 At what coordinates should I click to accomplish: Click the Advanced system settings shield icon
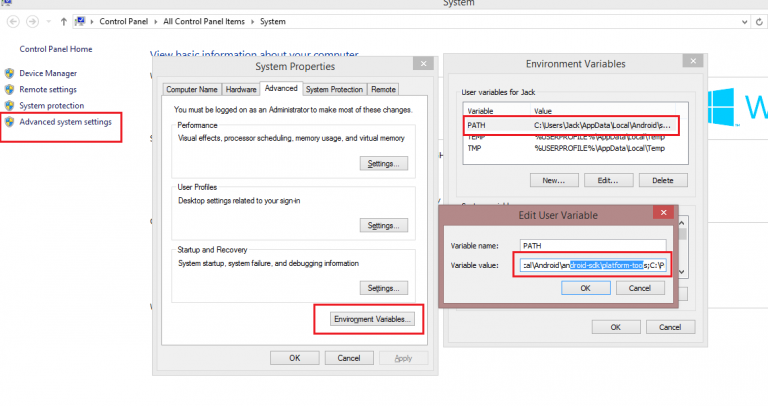[x=9, y=121]
